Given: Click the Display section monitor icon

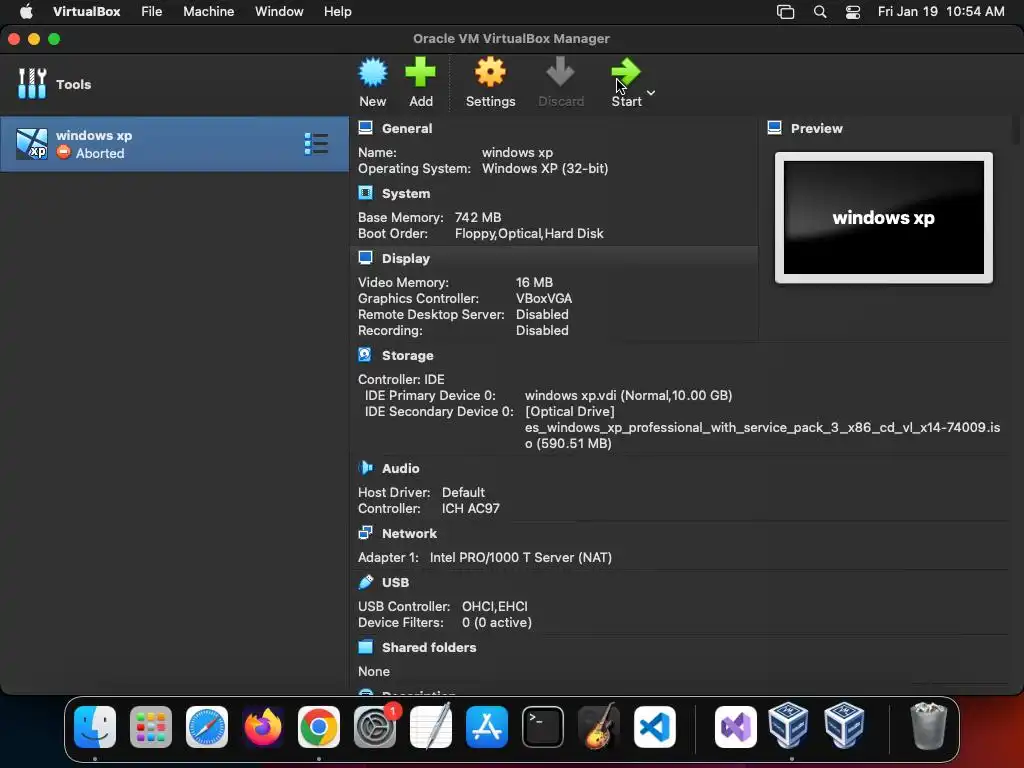Looking at the screenshot, I should click(x=366, y=258).
